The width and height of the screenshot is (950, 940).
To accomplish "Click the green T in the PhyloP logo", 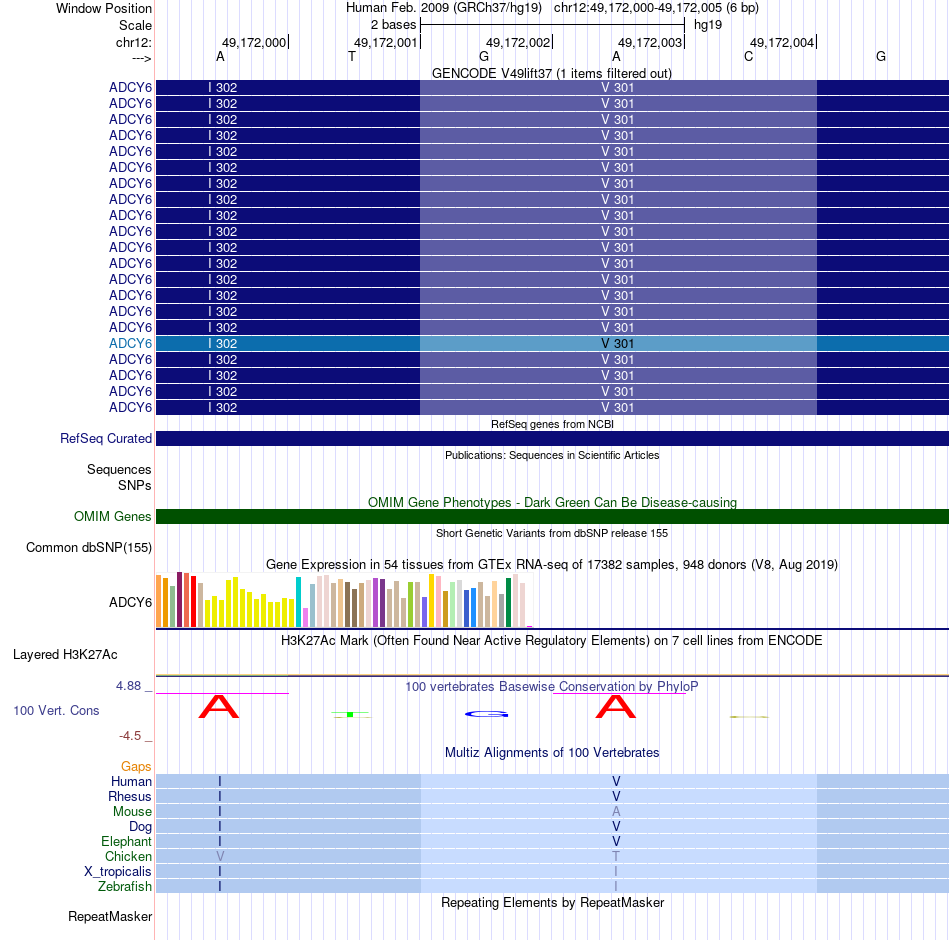I will 351,715.
